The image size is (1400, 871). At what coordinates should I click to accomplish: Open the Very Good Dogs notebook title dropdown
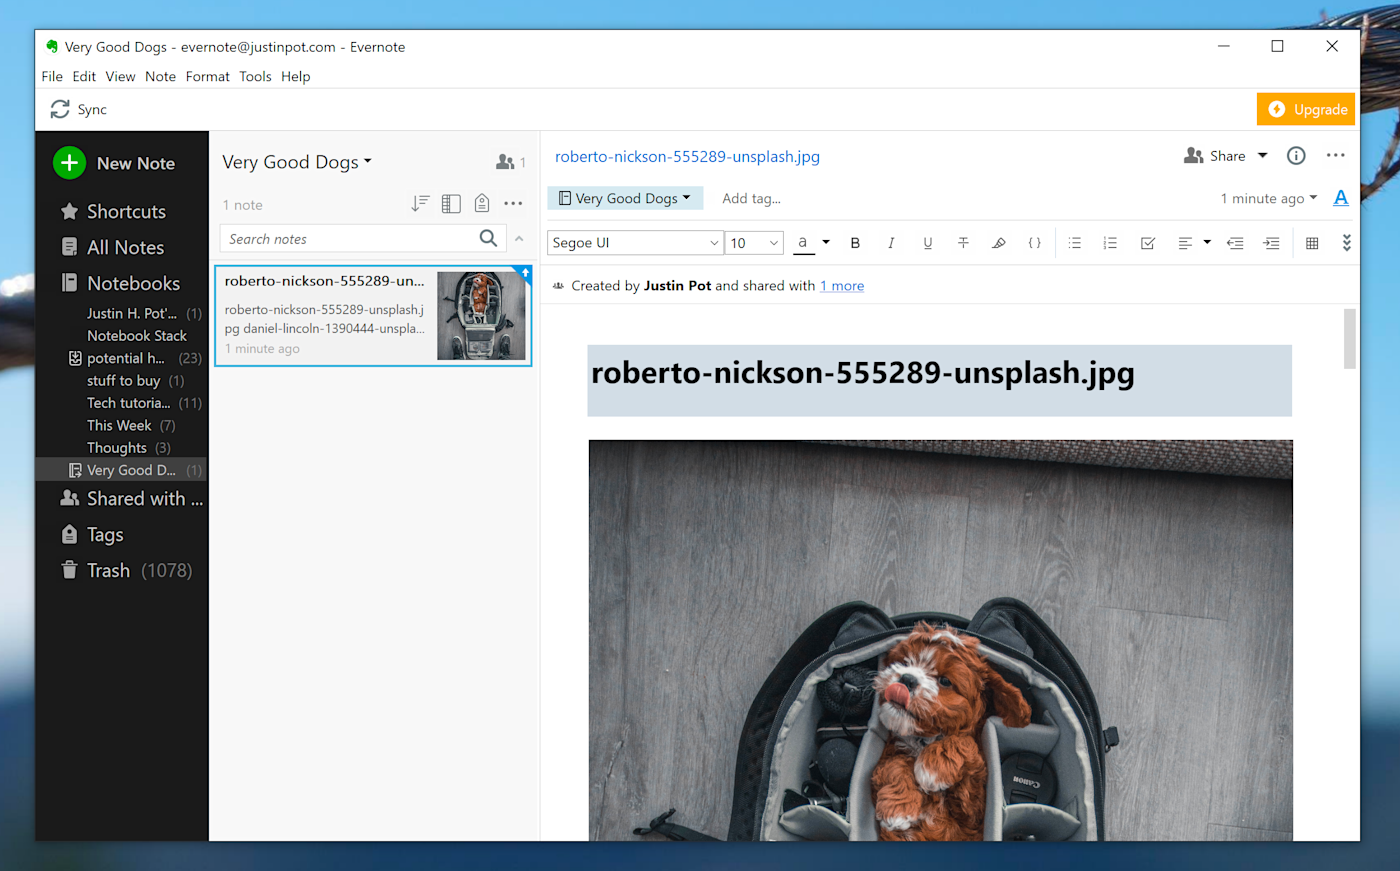[297, 162]
